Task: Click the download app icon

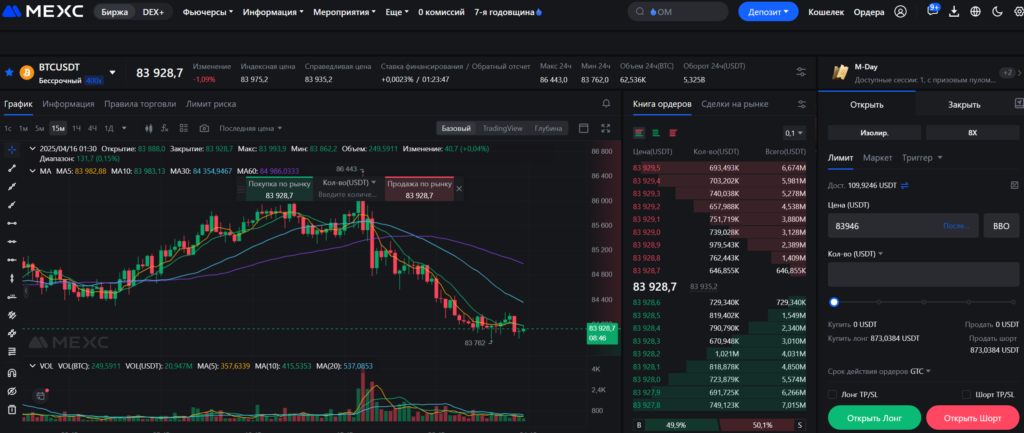Action: click(954, 12)
